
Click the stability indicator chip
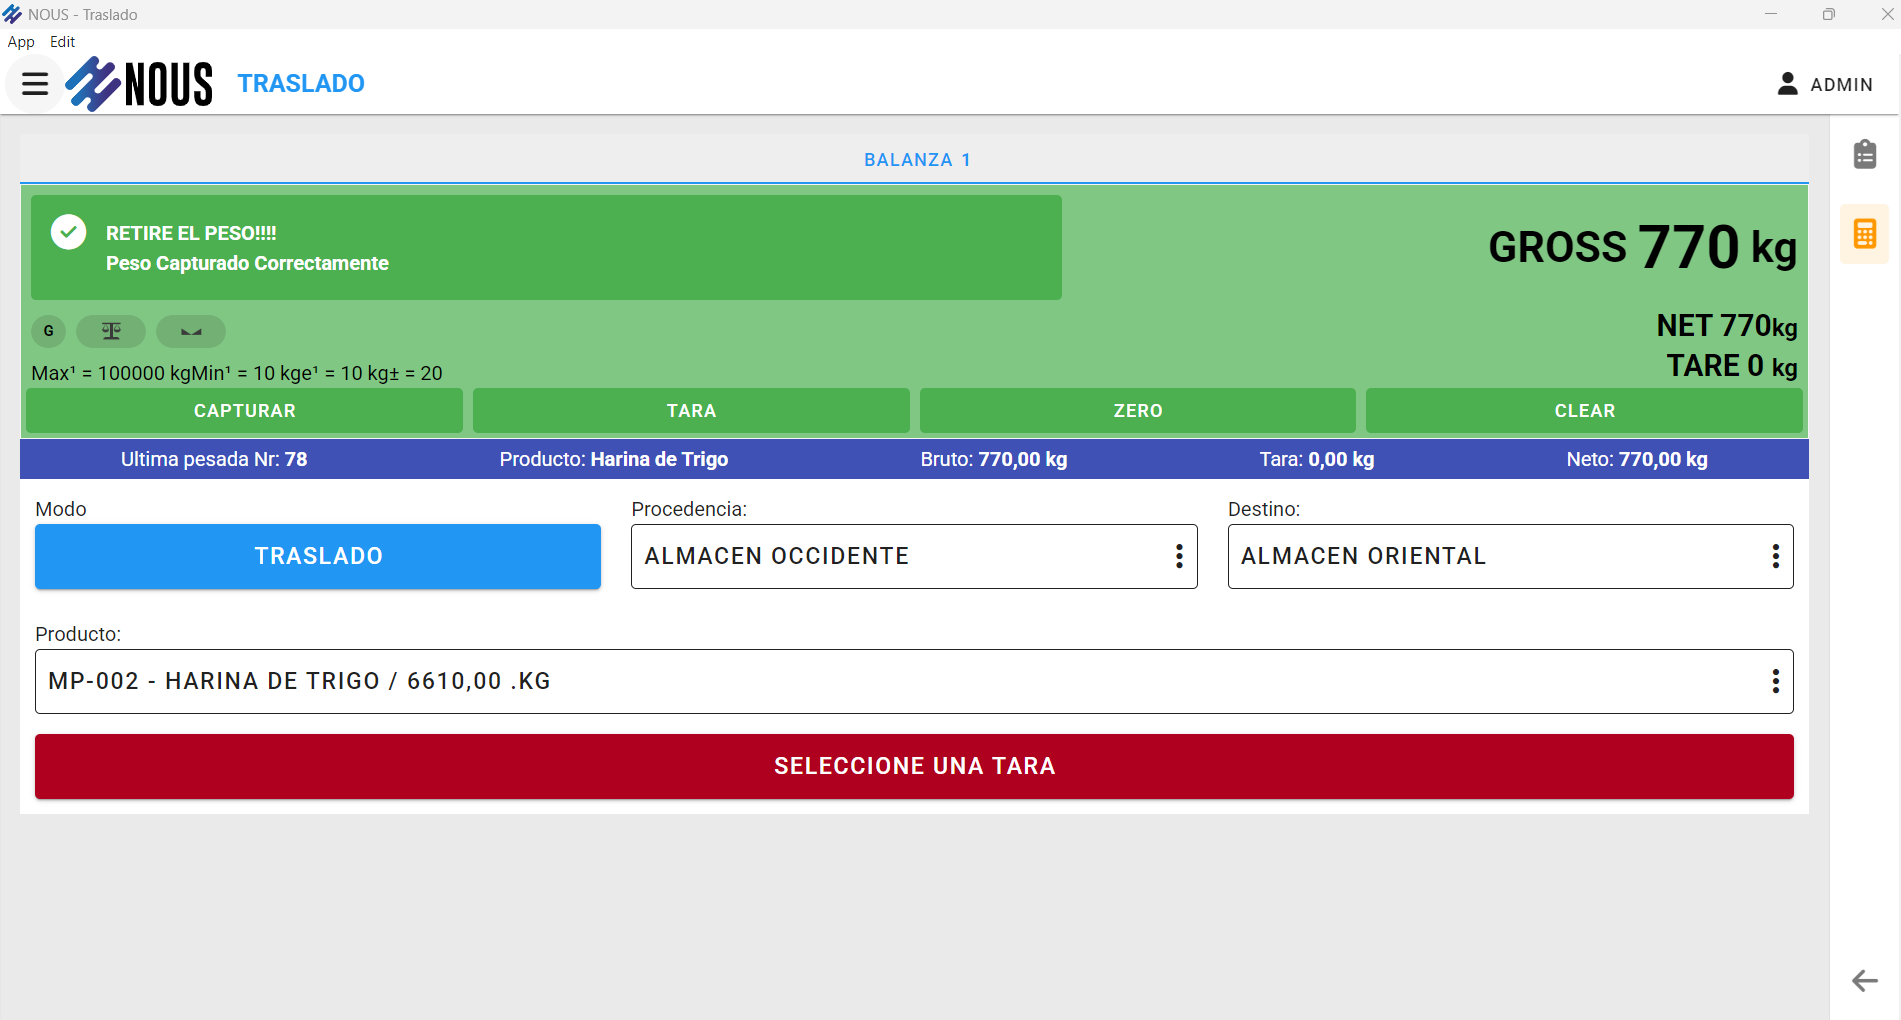[x=191, y=331]
